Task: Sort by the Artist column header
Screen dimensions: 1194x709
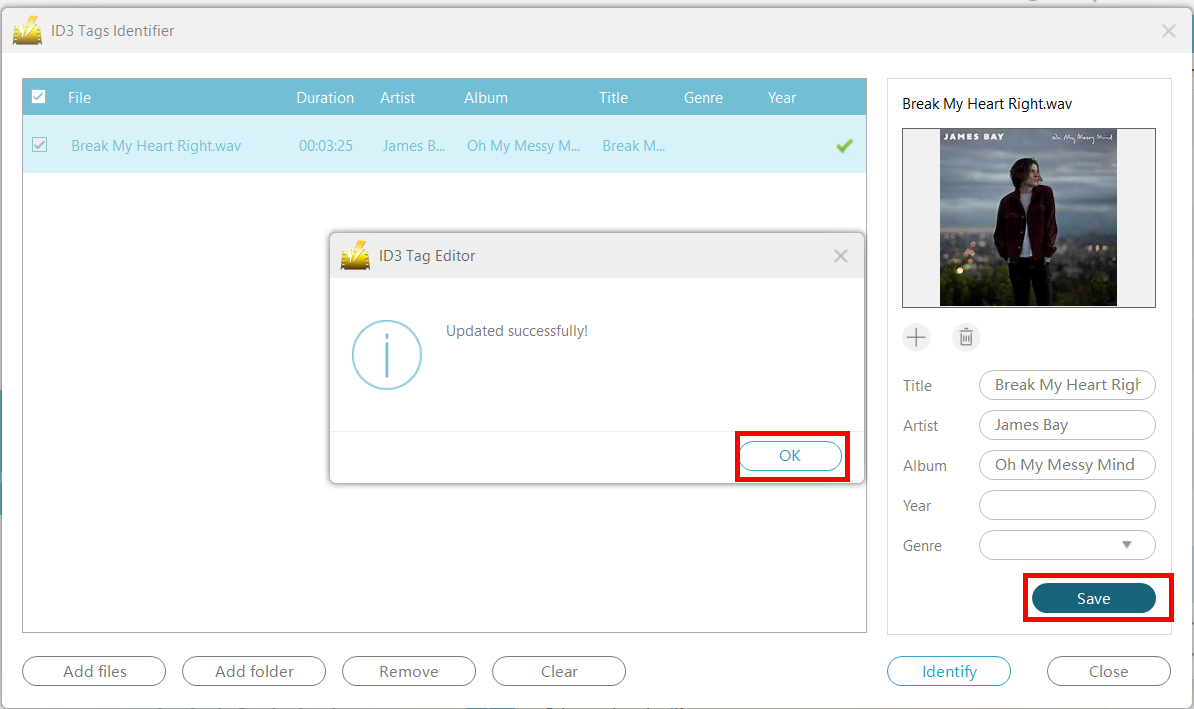Action: click(x=397, y=97)
